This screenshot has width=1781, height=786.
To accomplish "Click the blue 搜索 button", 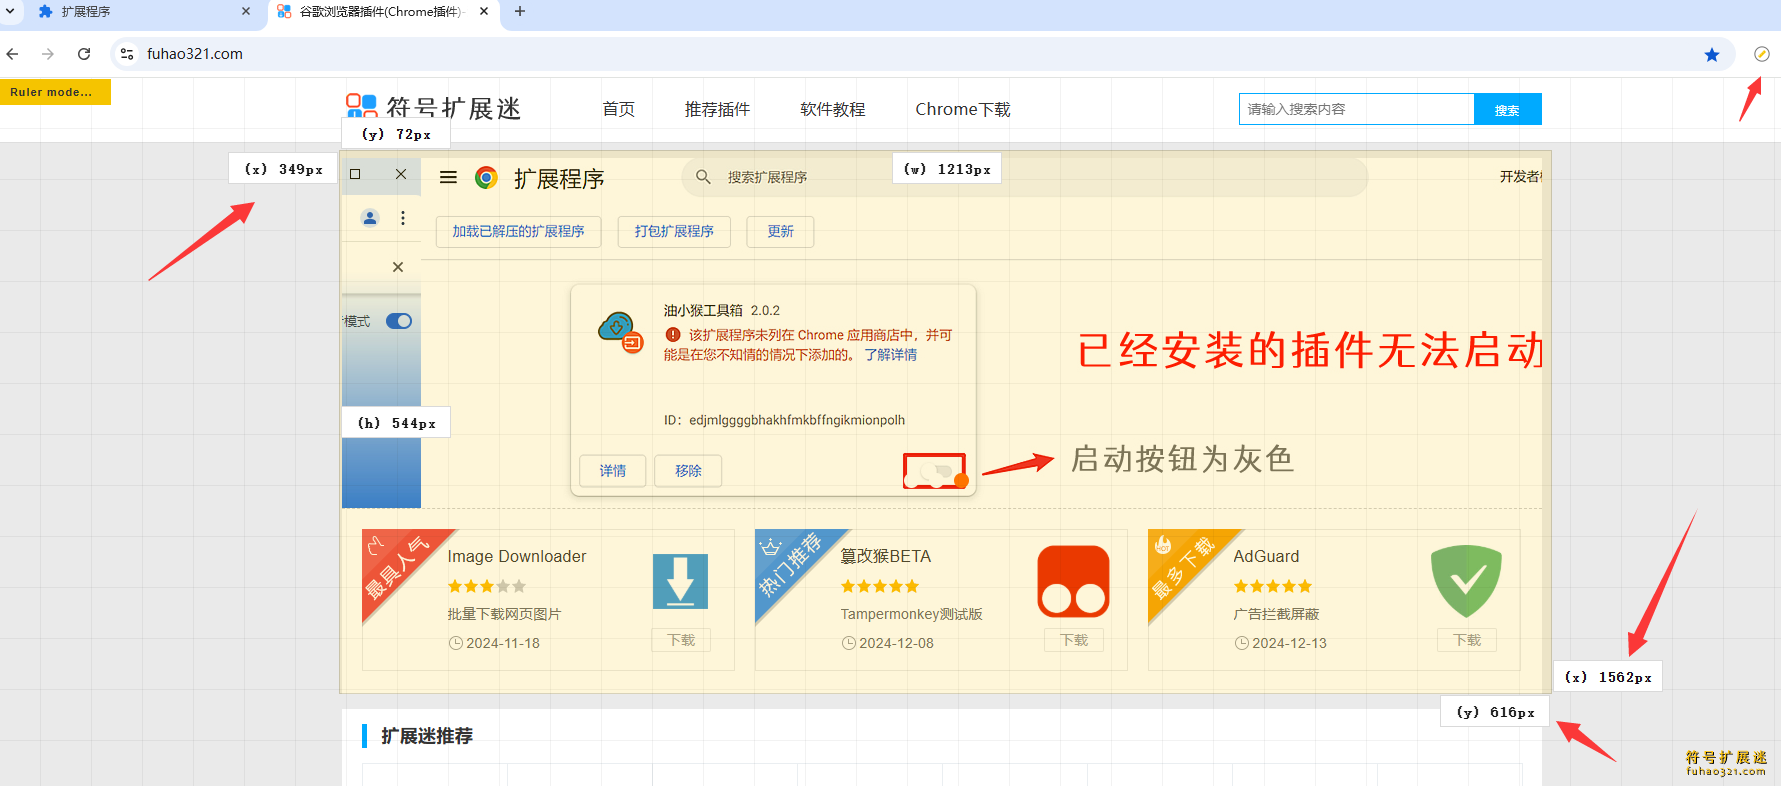I will tap(1508, 109).
